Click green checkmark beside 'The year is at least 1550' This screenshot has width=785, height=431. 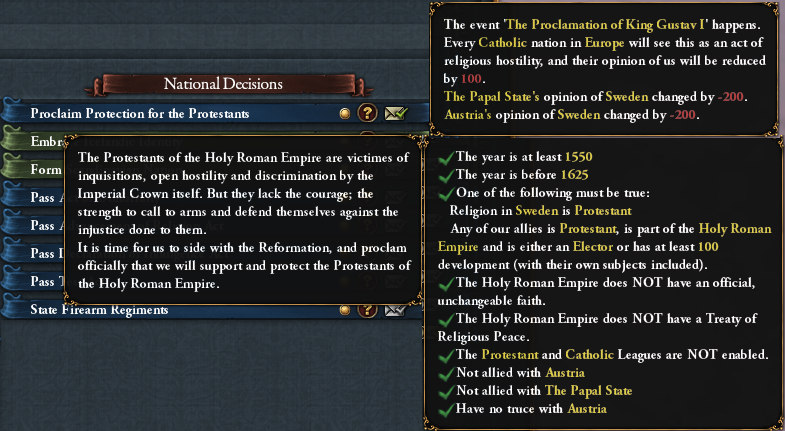coord(446,157)
